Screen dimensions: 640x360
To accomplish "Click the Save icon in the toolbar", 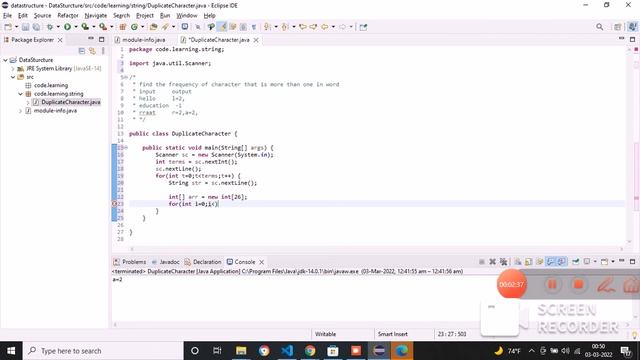I will coord(25,27).
